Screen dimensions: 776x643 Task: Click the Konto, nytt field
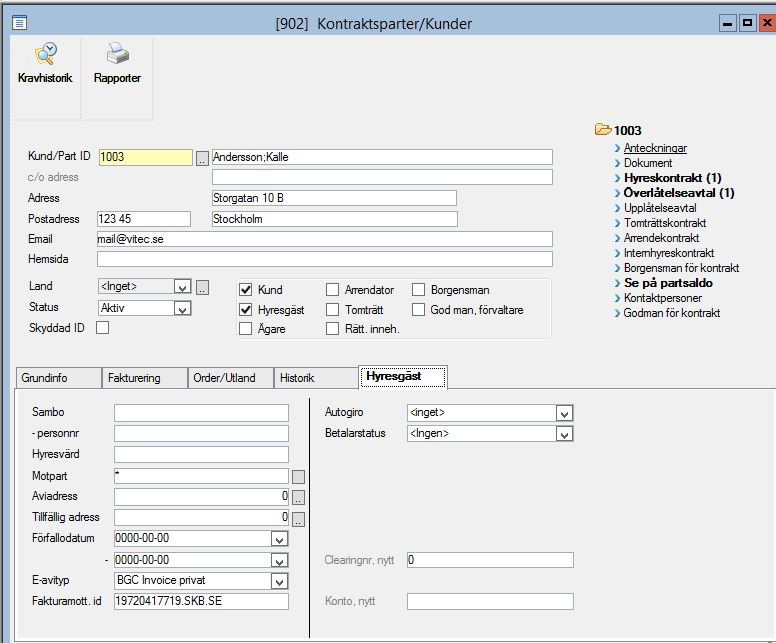point(490,602)
